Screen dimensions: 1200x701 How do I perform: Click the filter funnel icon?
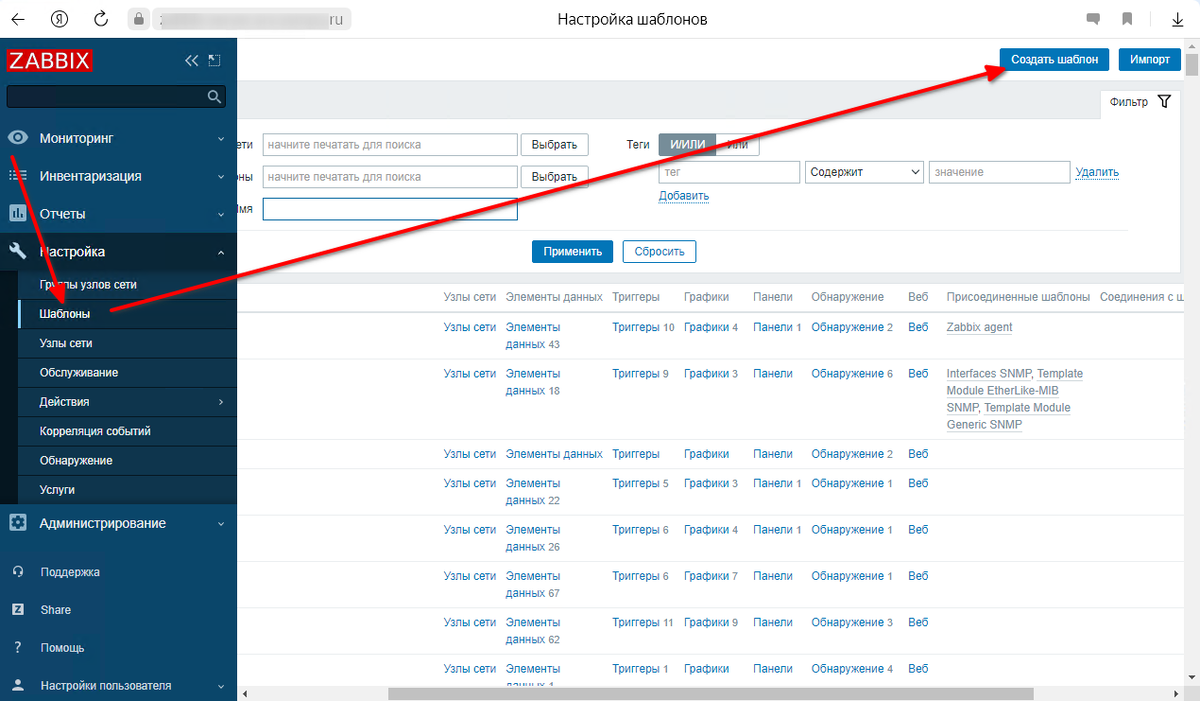[x=1163, y=102]
